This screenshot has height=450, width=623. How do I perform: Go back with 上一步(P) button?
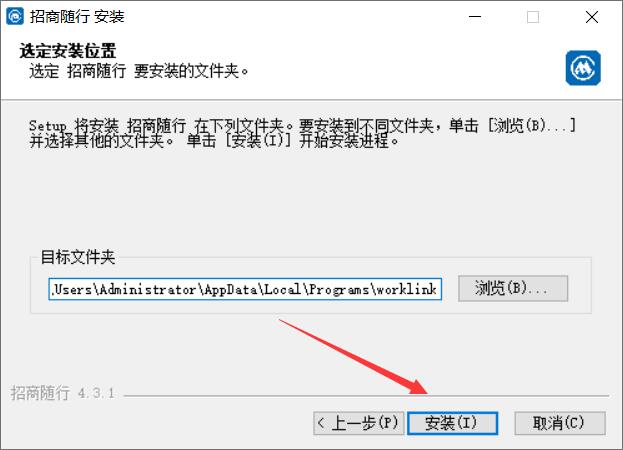[x=358, y=423]
